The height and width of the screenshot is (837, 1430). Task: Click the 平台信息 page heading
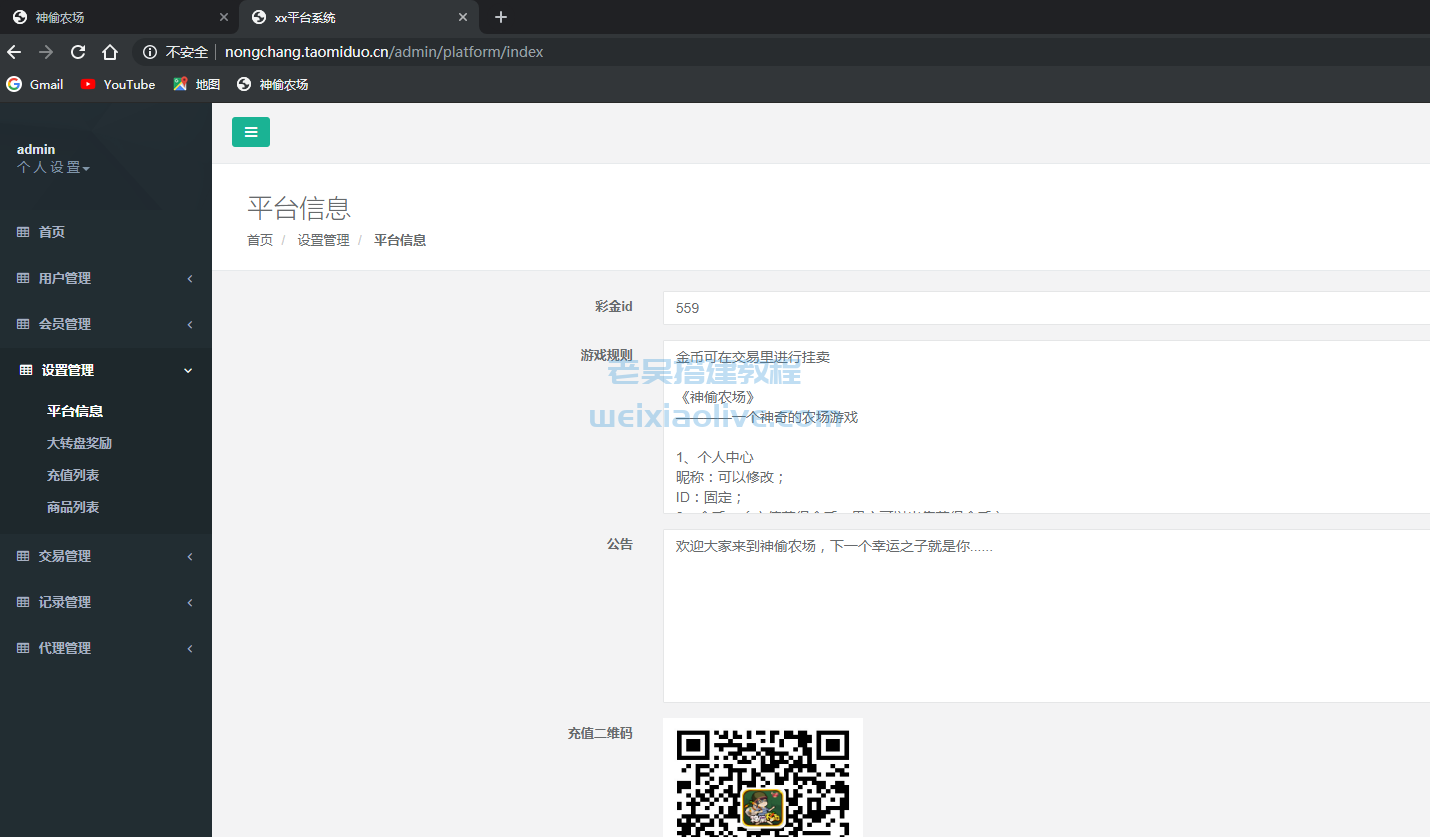[299, 208]
